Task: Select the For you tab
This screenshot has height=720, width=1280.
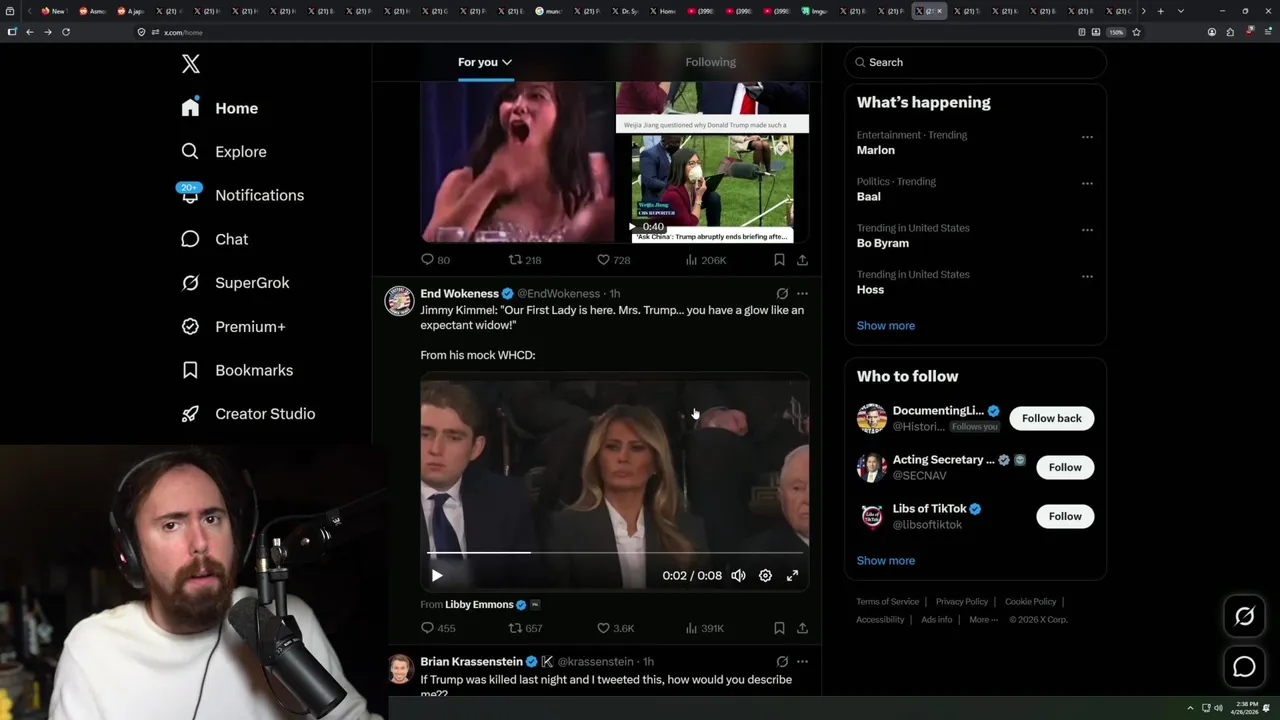Action: click(x=485, y=62)
